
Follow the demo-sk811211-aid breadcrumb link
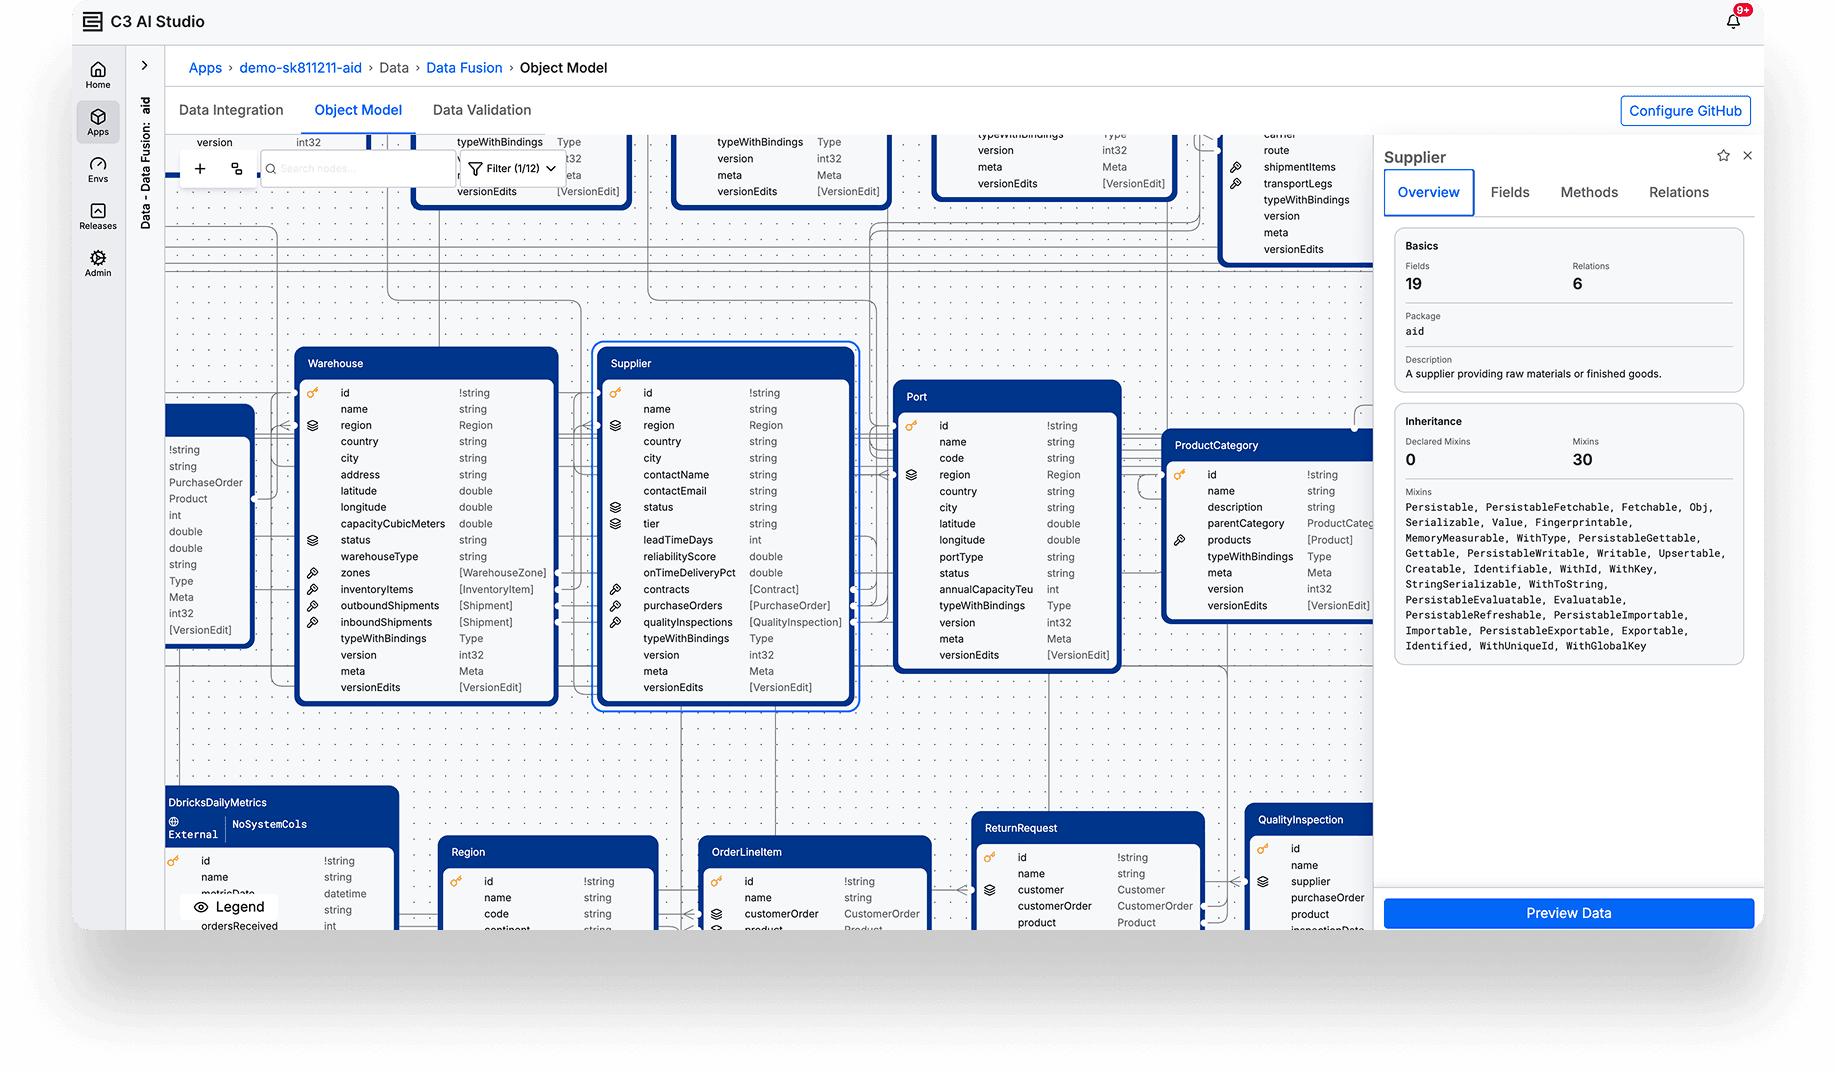point(301,68)
